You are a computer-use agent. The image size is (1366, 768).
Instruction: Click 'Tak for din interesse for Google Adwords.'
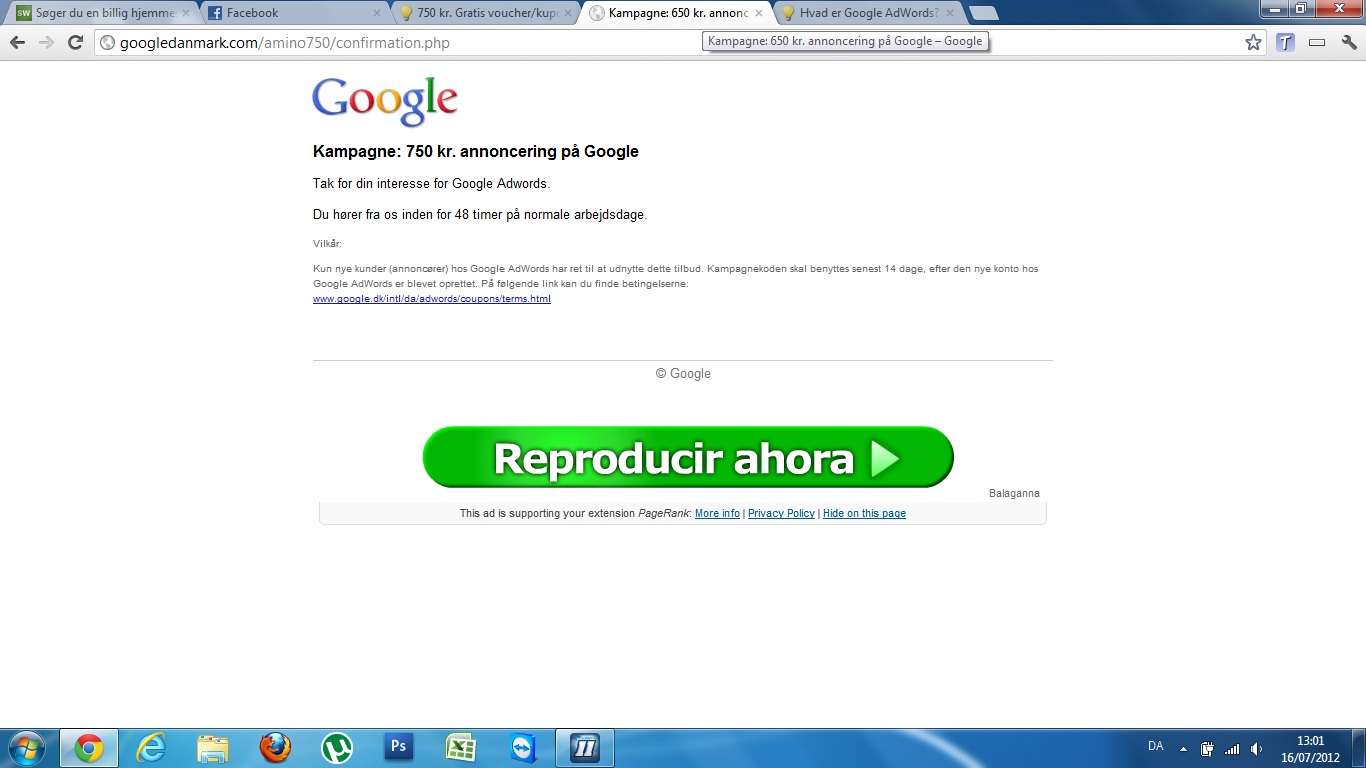(432, 184)
